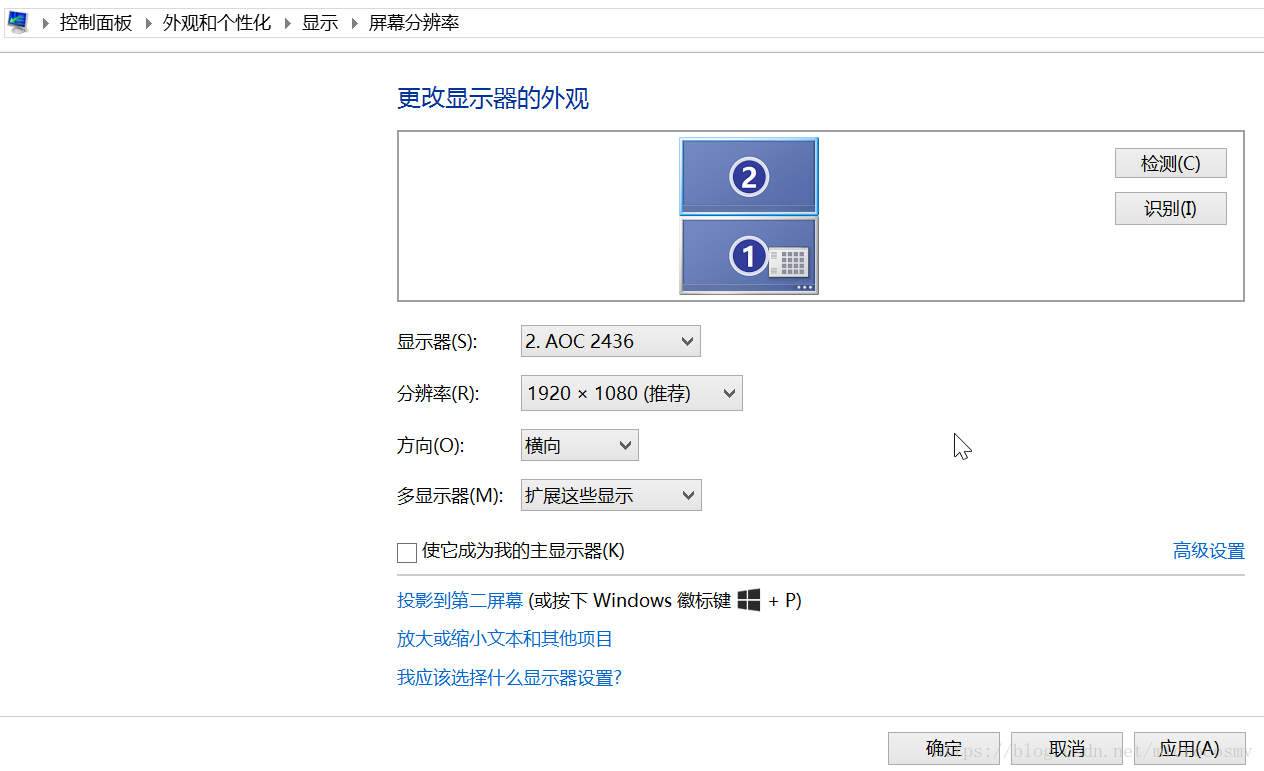Screen dimensions: 1264x771
Task: Click the 检测(C) button
Action: 1170,163
